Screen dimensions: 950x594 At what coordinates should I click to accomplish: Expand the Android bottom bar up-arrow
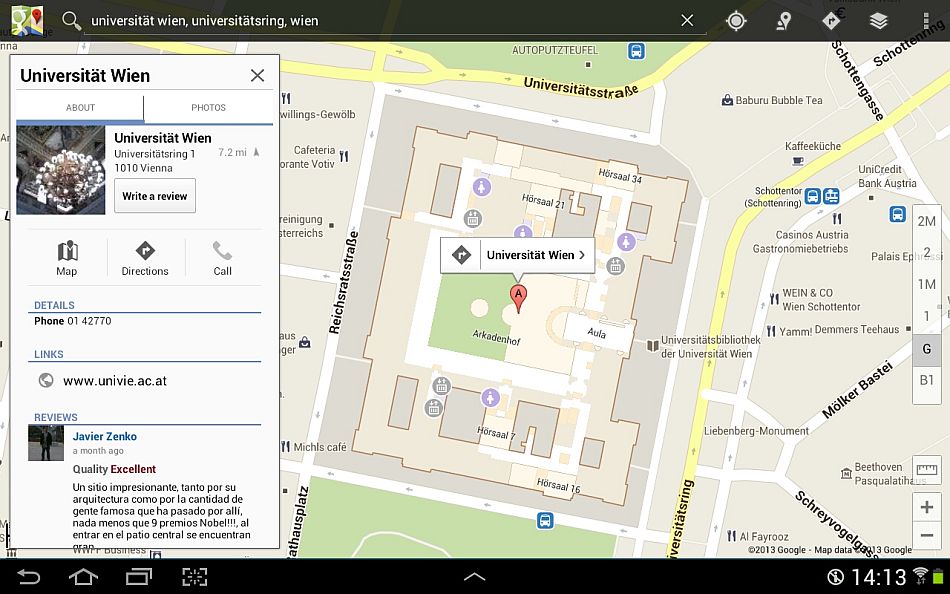474,577
